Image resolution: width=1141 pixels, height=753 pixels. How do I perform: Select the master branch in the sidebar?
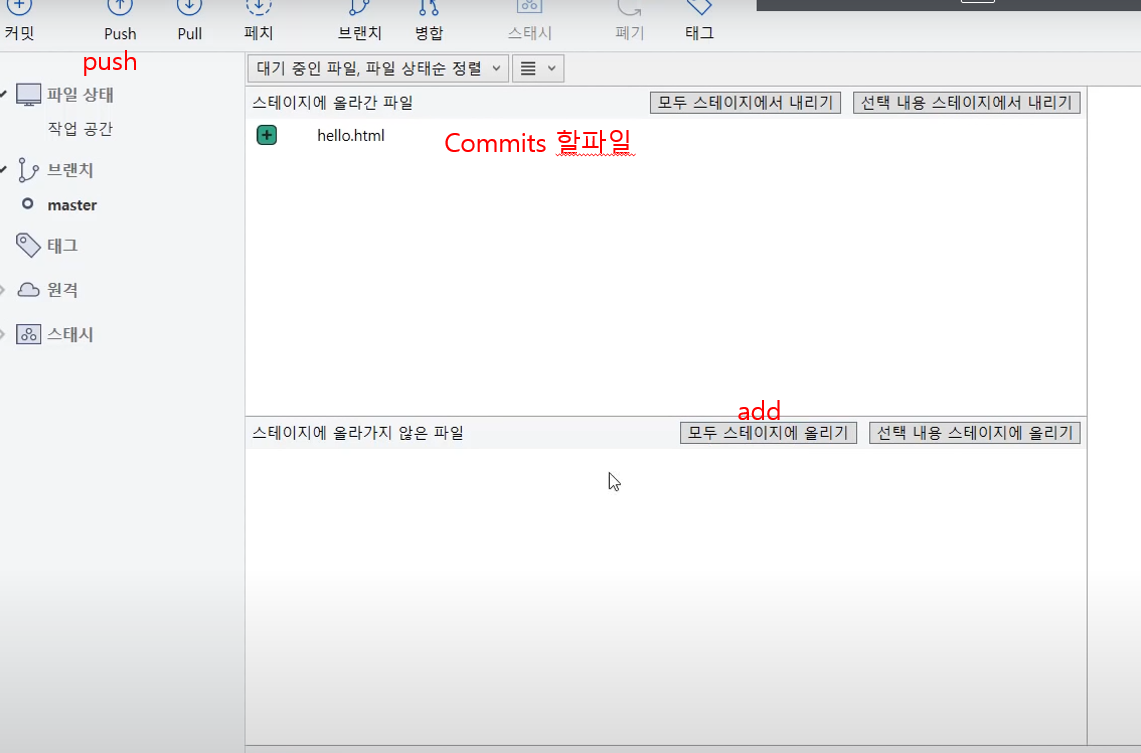point(72,205)
